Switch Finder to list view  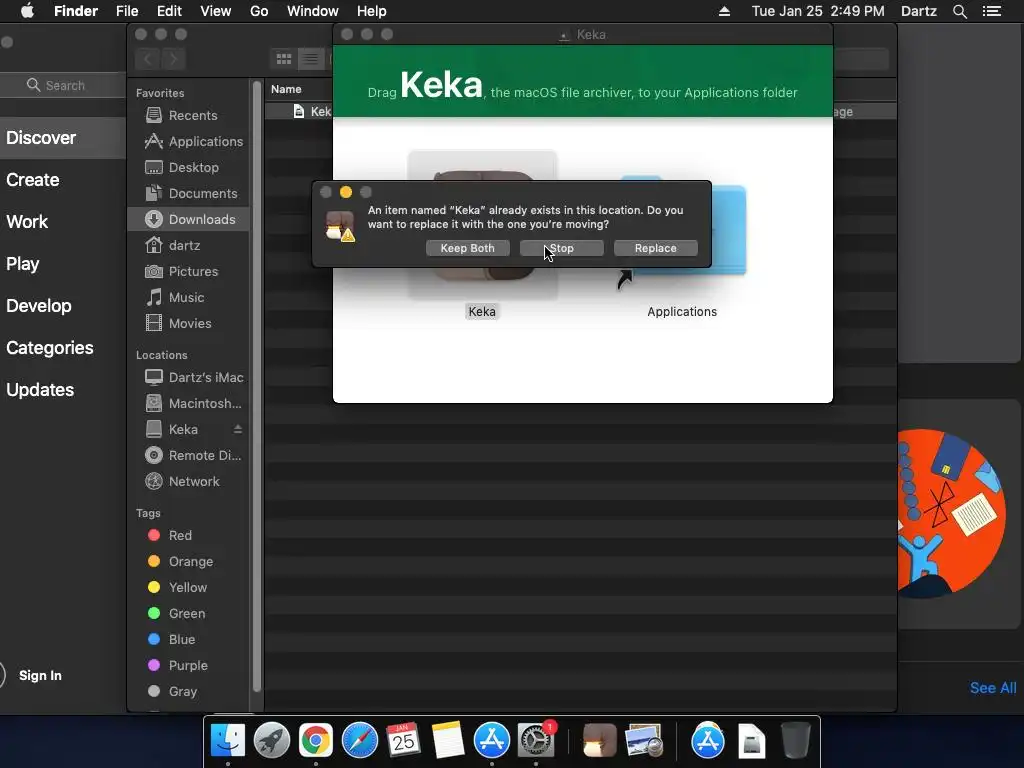311,59
